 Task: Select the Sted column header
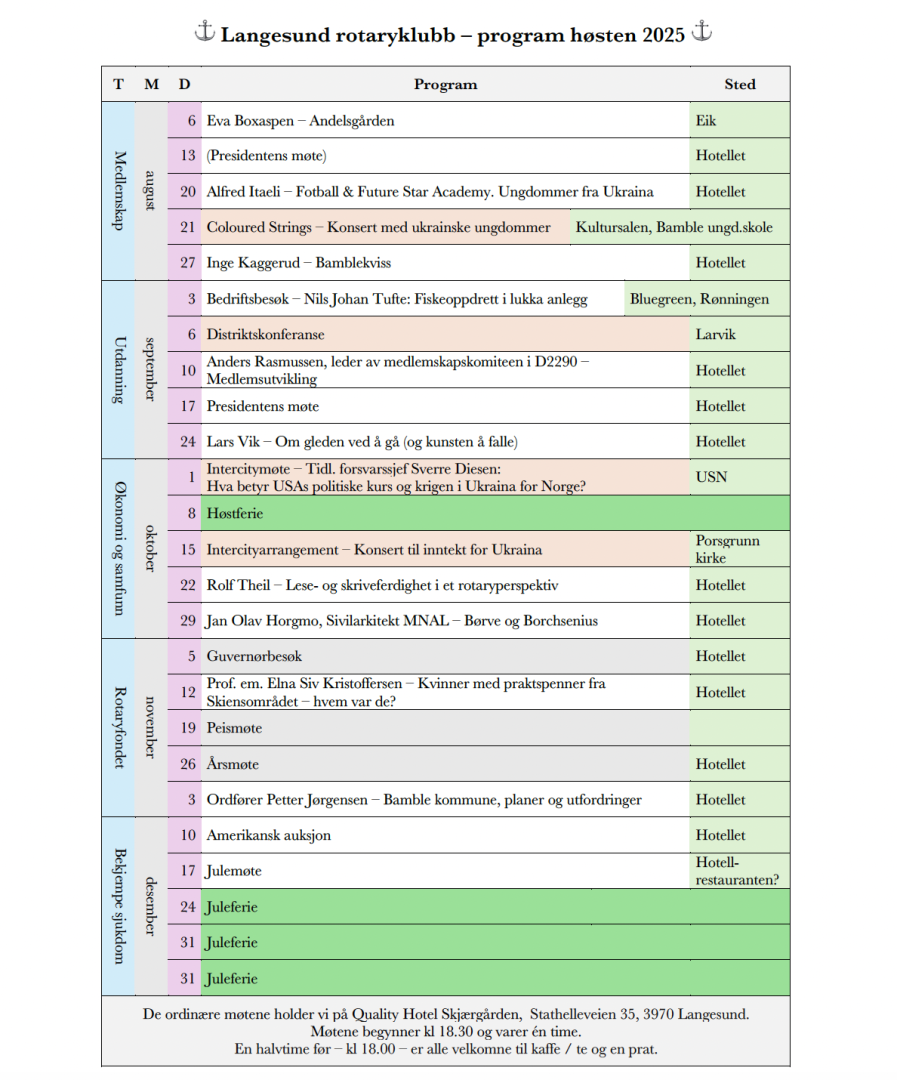click(x=739, y=84)
